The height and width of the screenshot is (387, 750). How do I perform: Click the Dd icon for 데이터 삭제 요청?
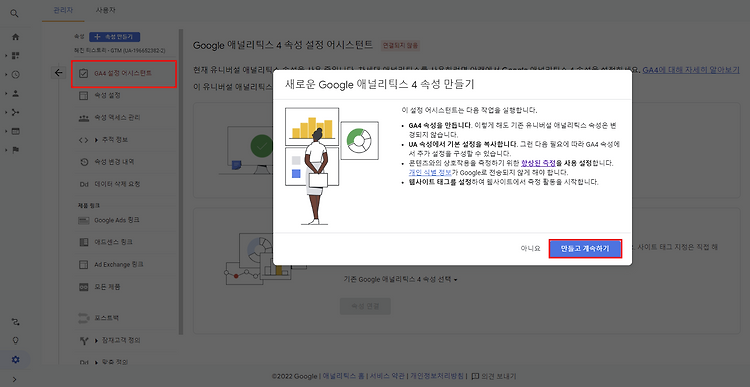tap(83, 184)
